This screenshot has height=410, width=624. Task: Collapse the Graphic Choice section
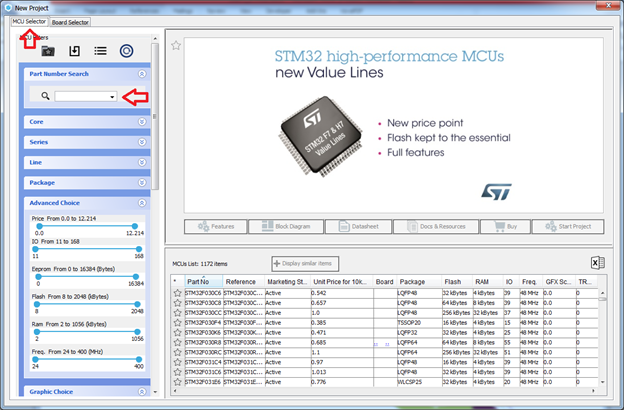(x=142, y=392)
